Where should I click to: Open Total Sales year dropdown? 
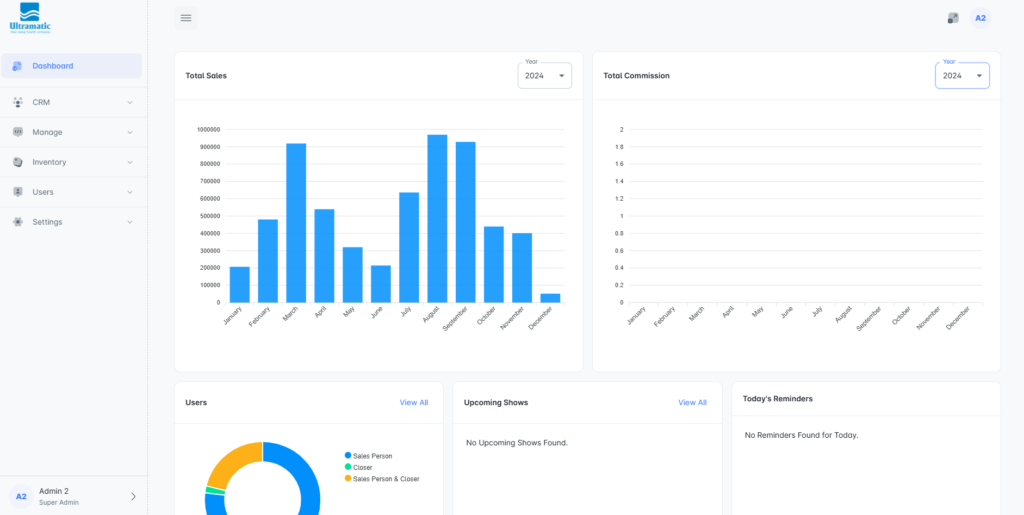click(545, 76)
